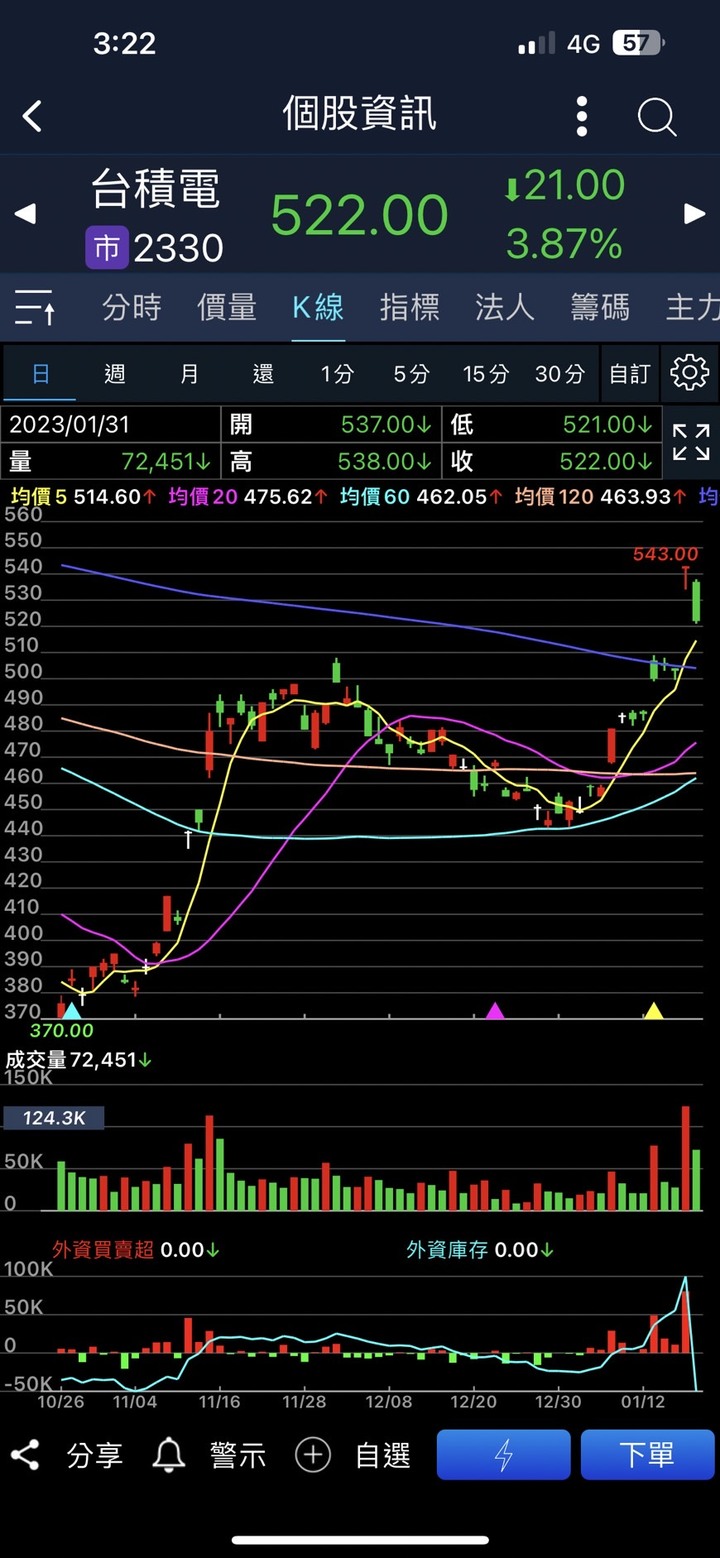Open the 指標 tab

coord(410,308)
